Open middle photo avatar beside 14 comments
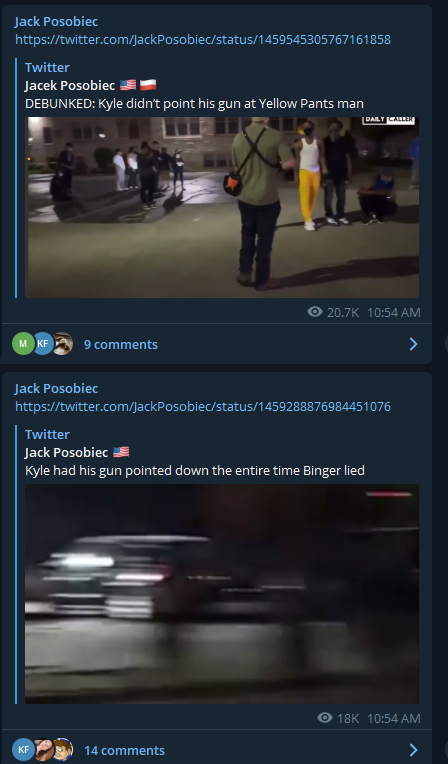Screen dimensions: 448x764 [43, 750]
